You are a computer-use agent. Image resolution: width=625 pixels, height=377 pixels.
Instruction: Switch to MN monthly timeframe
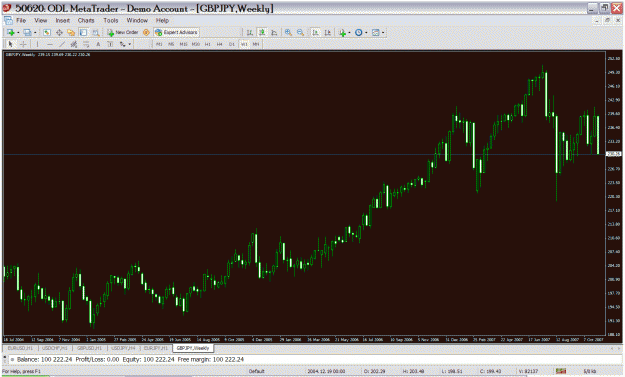point(256,44)
